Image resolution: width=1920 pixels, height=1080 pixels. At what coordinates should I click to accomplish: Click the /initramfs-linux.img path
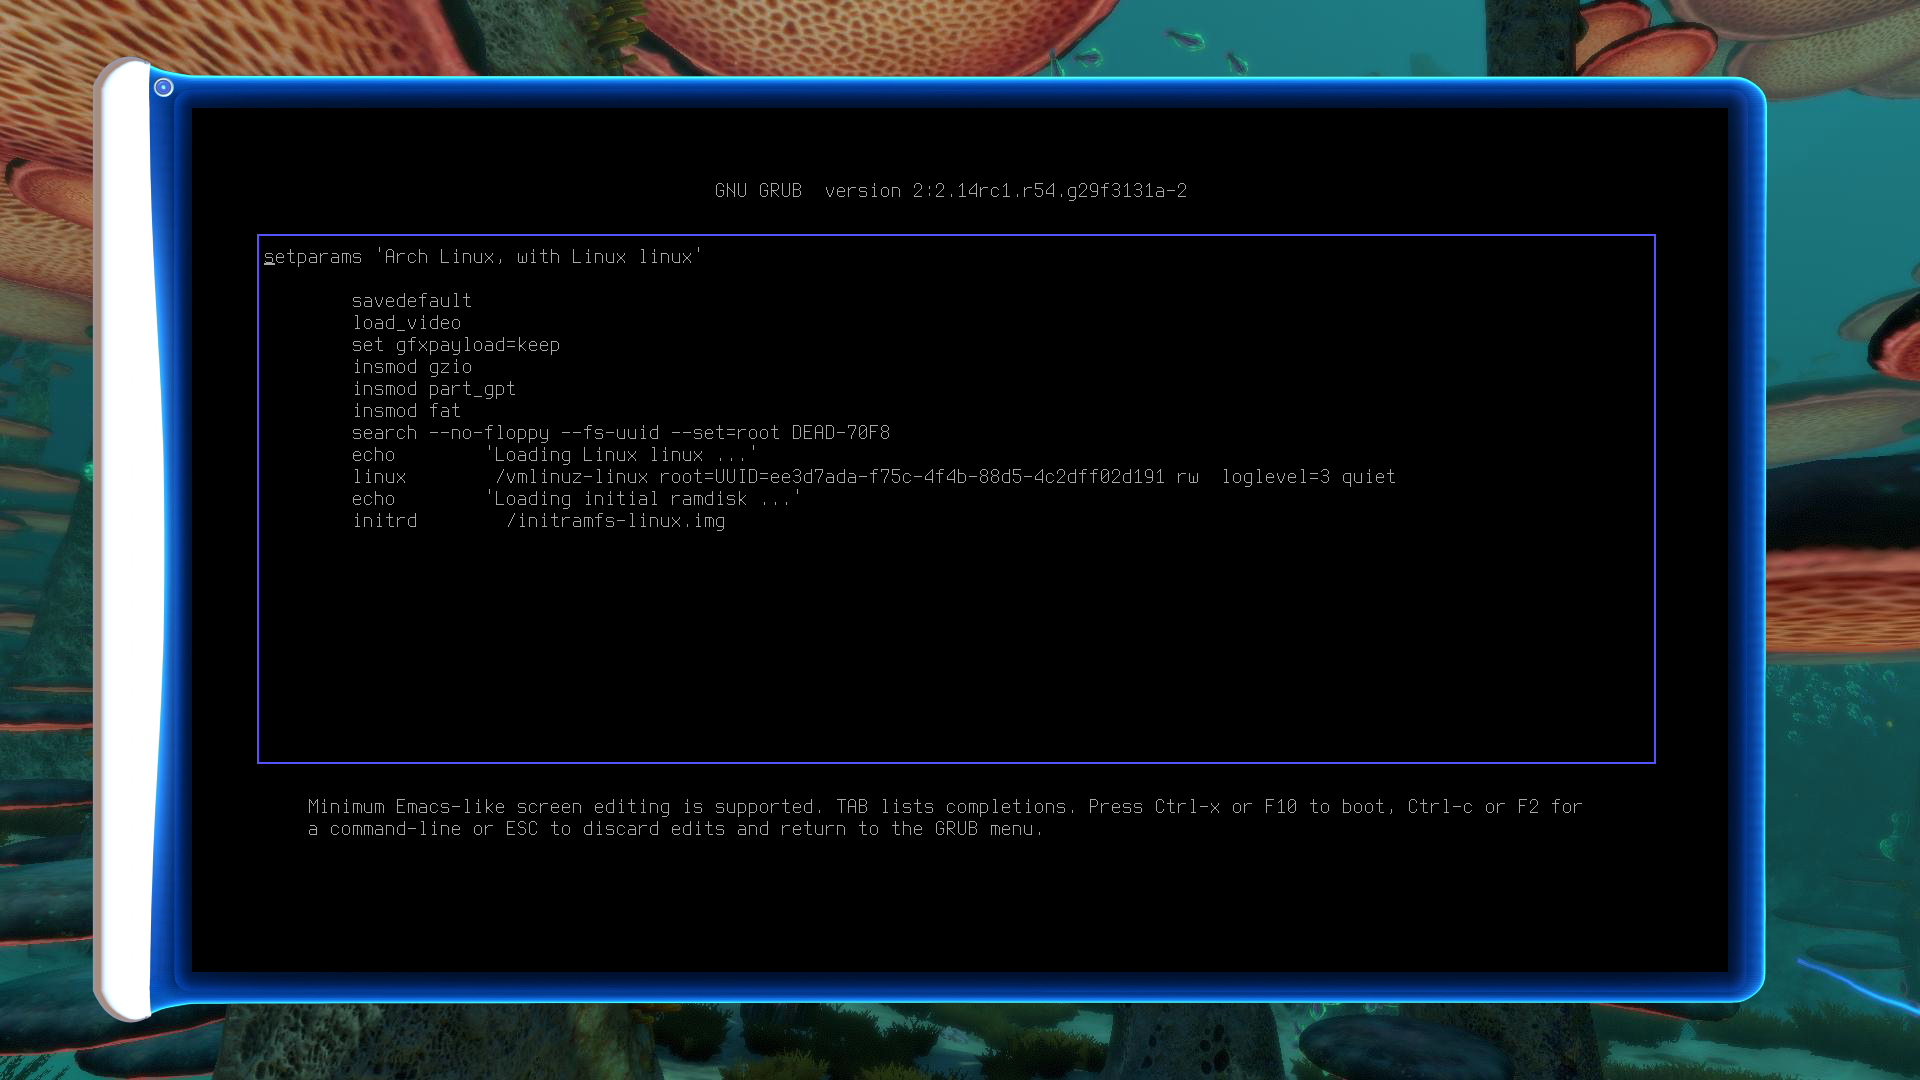[x=616, y=521]
